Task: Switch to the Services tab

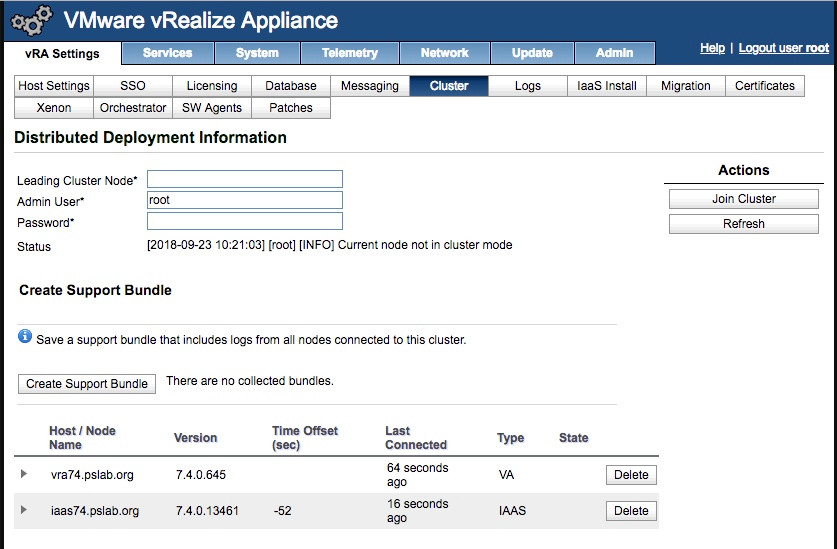Action: (168, 53)
